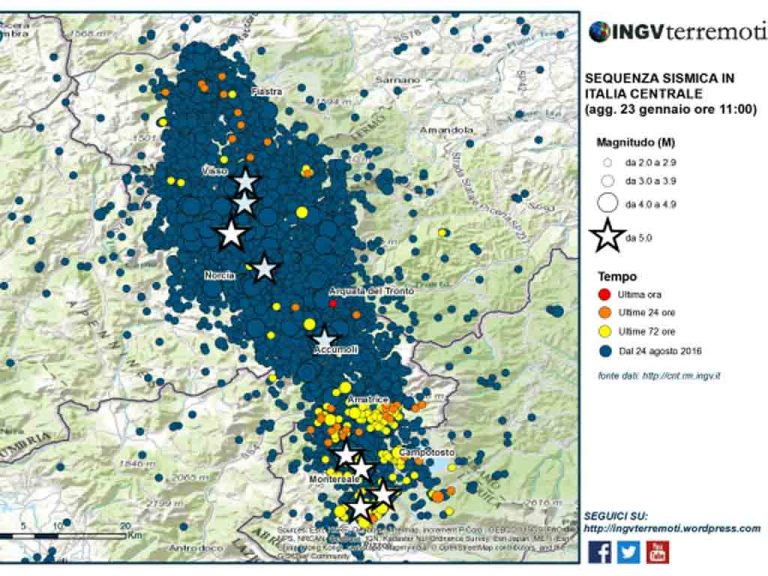Open the Twitter bird icon
The height and width of the screenshot is (576, 768).
click(x=629, y=551)
